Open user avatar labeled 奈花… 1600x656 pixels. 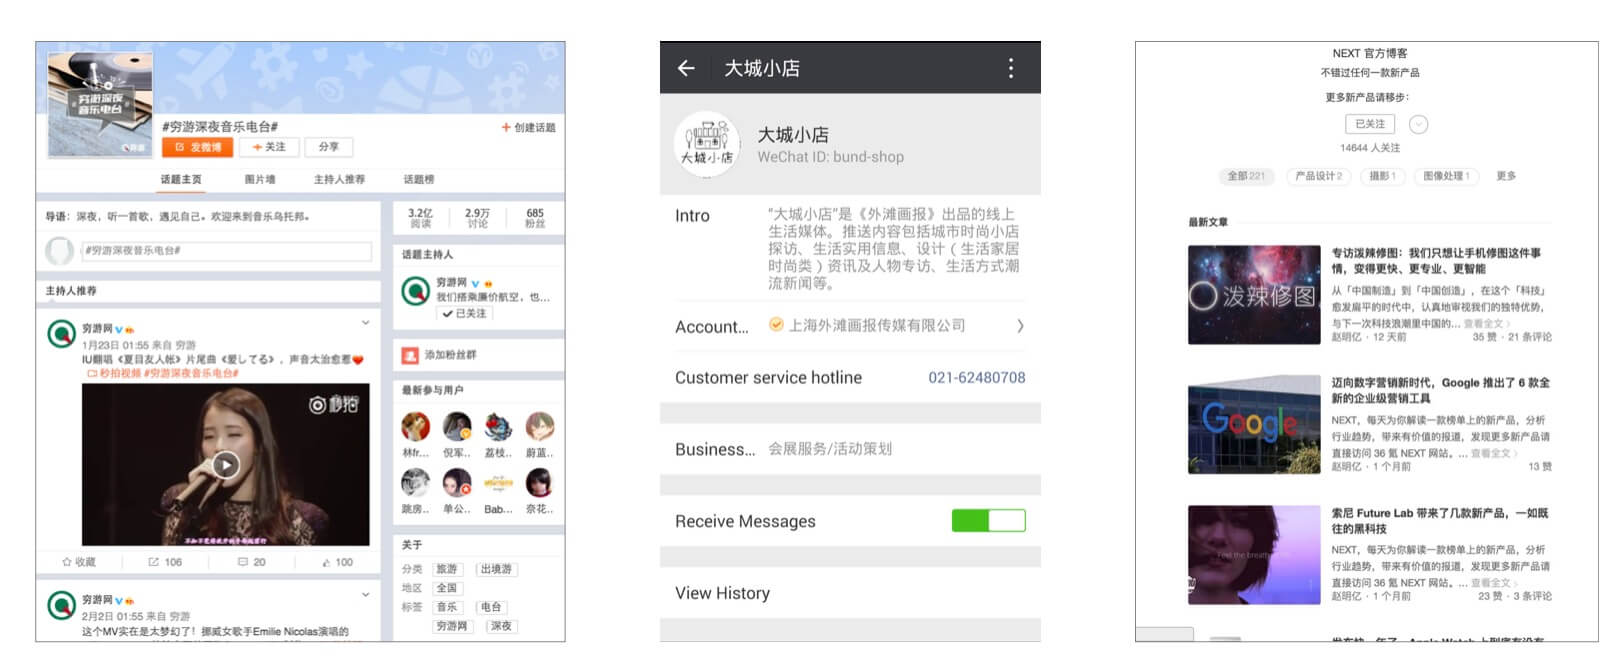click(540, 483)
